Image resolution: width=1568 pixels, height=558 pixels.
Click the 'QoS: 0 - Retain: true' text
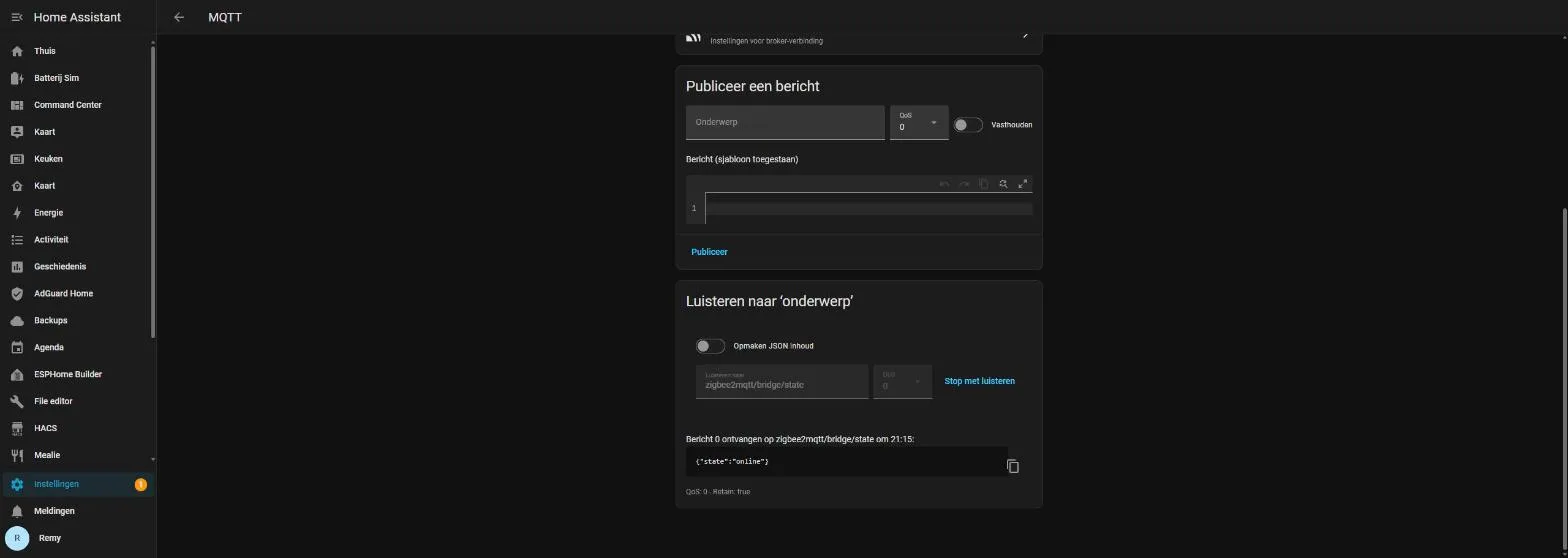[718, 492]
